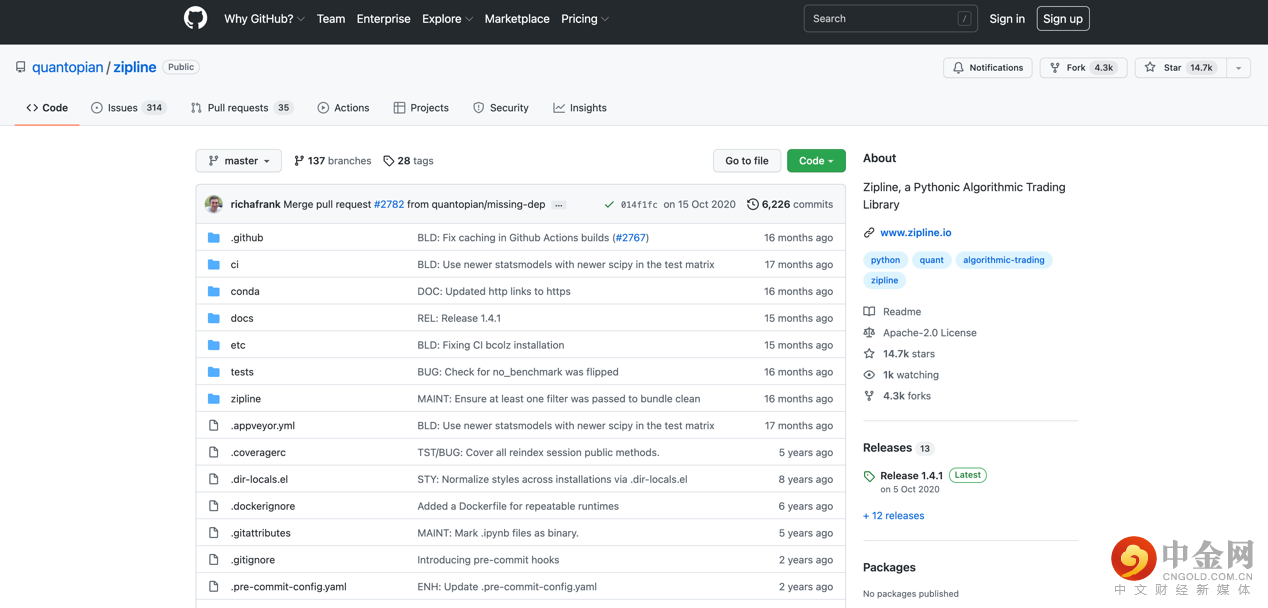Click the Notifications bell button
The height and width of the screenshot is (608, 1268).
(x=988, y=68)
